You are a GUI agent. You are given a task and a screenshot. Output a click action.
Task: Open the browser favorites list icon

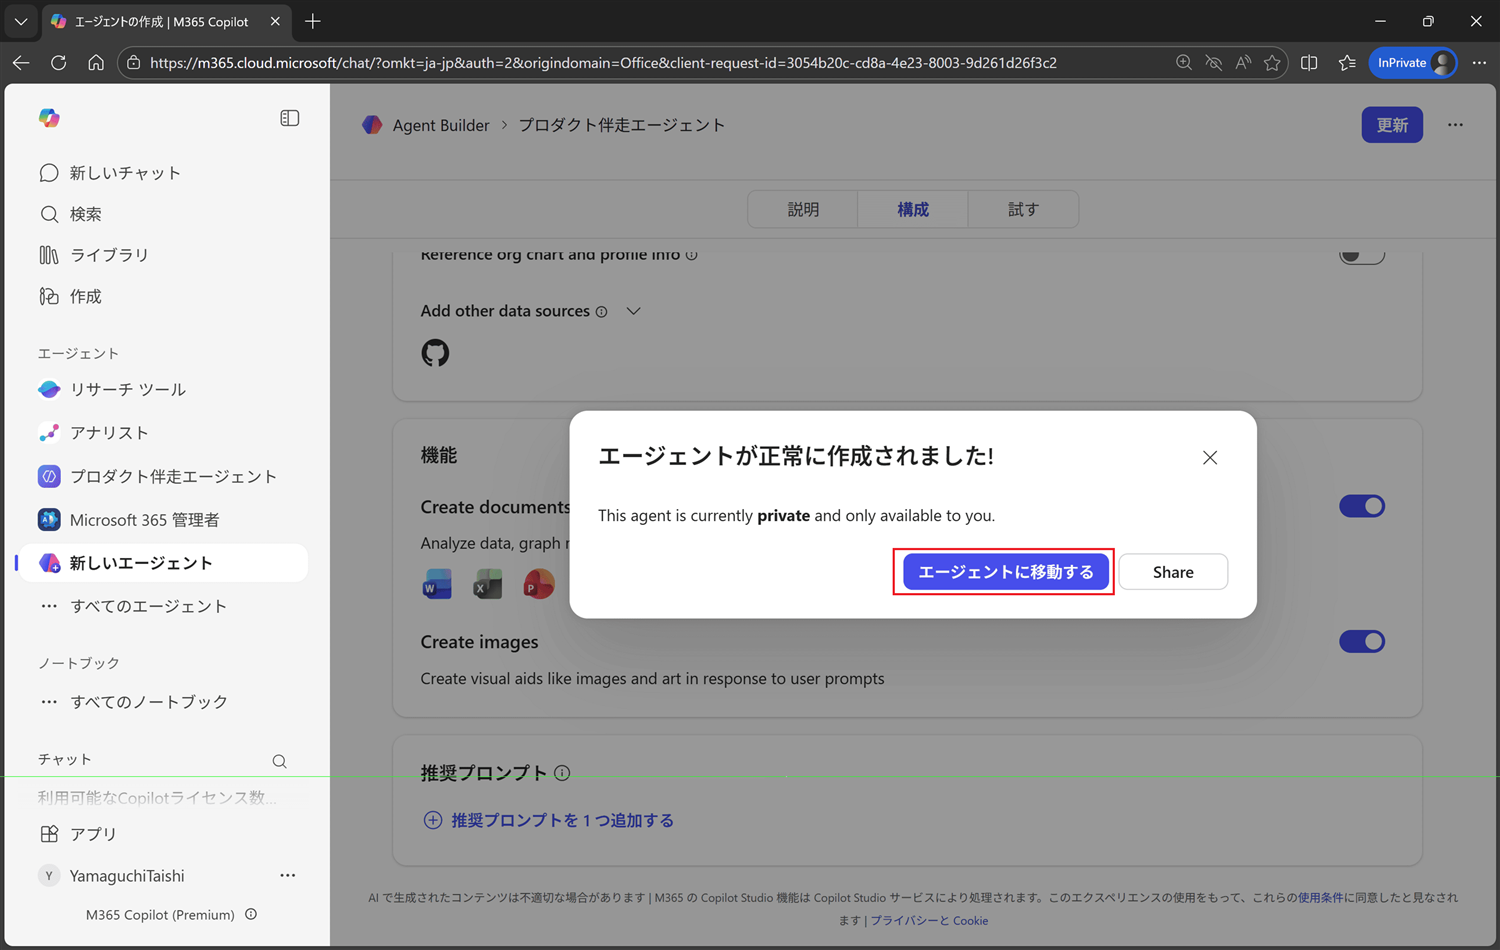click(x=1347, y=63)
